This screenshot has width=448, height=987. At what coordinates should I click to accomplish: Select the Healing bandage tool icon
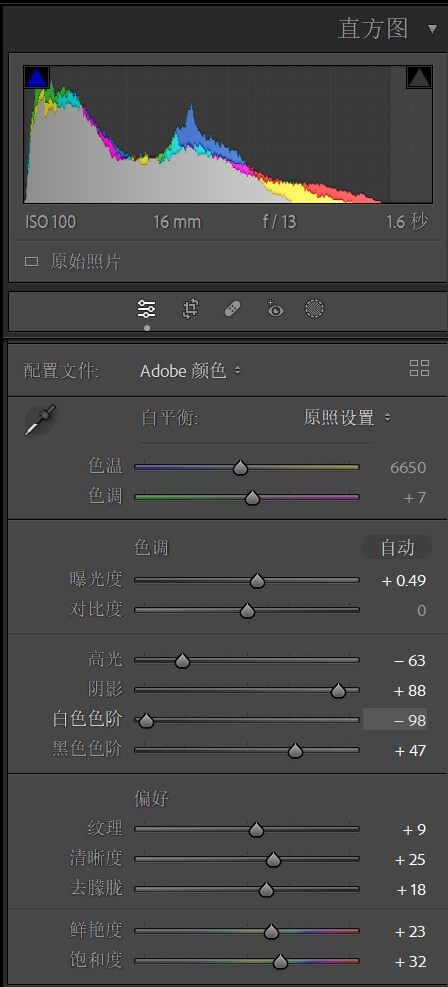[232, 309]
